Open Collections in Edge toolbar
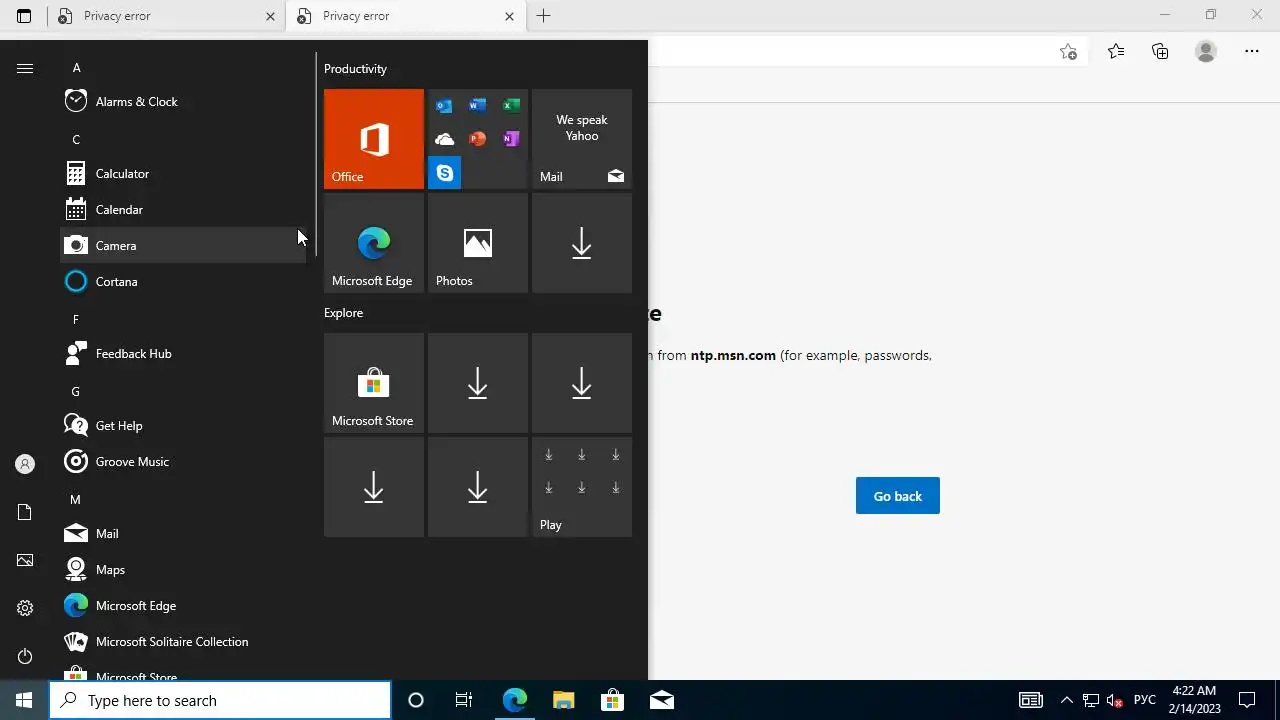Screen dimensions: 1280x720 coord(1160,52)
